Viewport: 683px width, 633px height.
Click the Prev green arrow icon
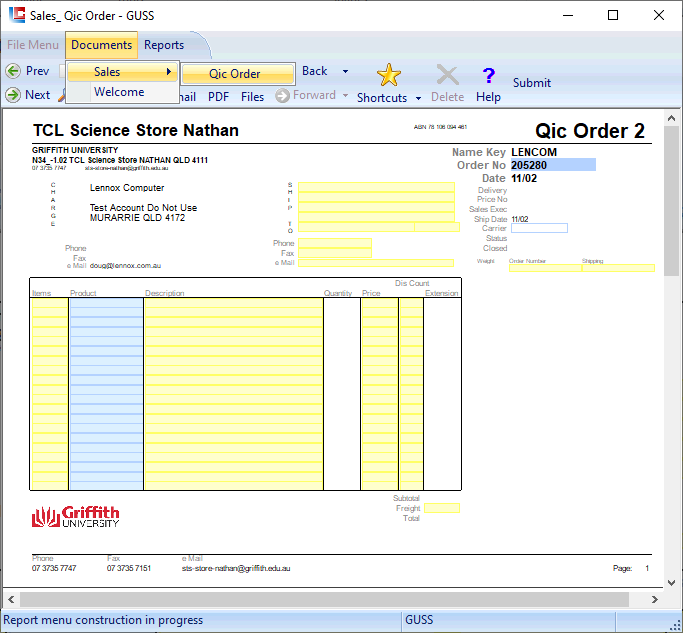coord(13,71)
